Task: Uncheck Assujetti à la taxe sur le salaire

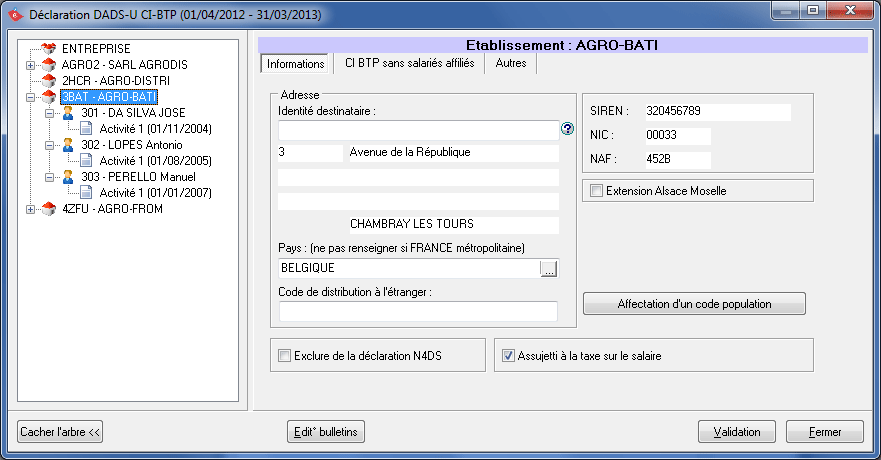Action: pos(508,355)
